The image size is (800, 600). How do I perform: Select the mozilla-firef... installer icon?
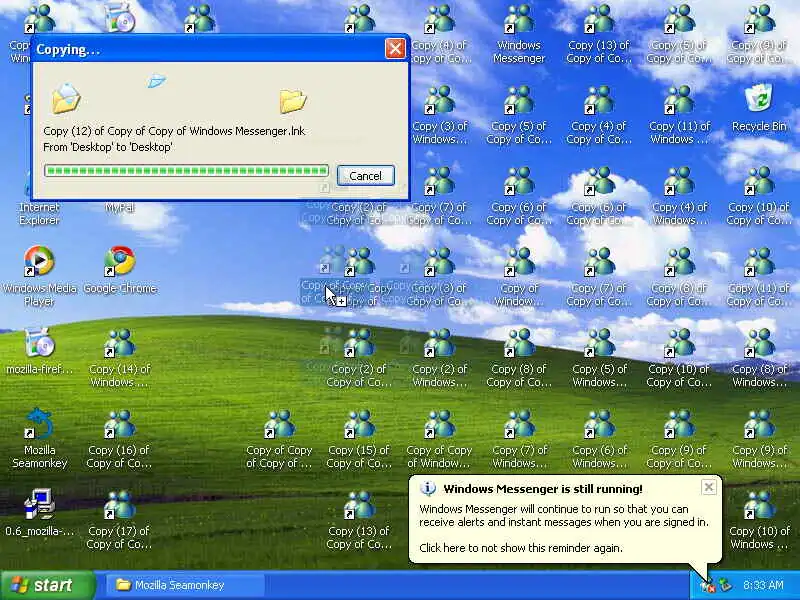[39, 351]
